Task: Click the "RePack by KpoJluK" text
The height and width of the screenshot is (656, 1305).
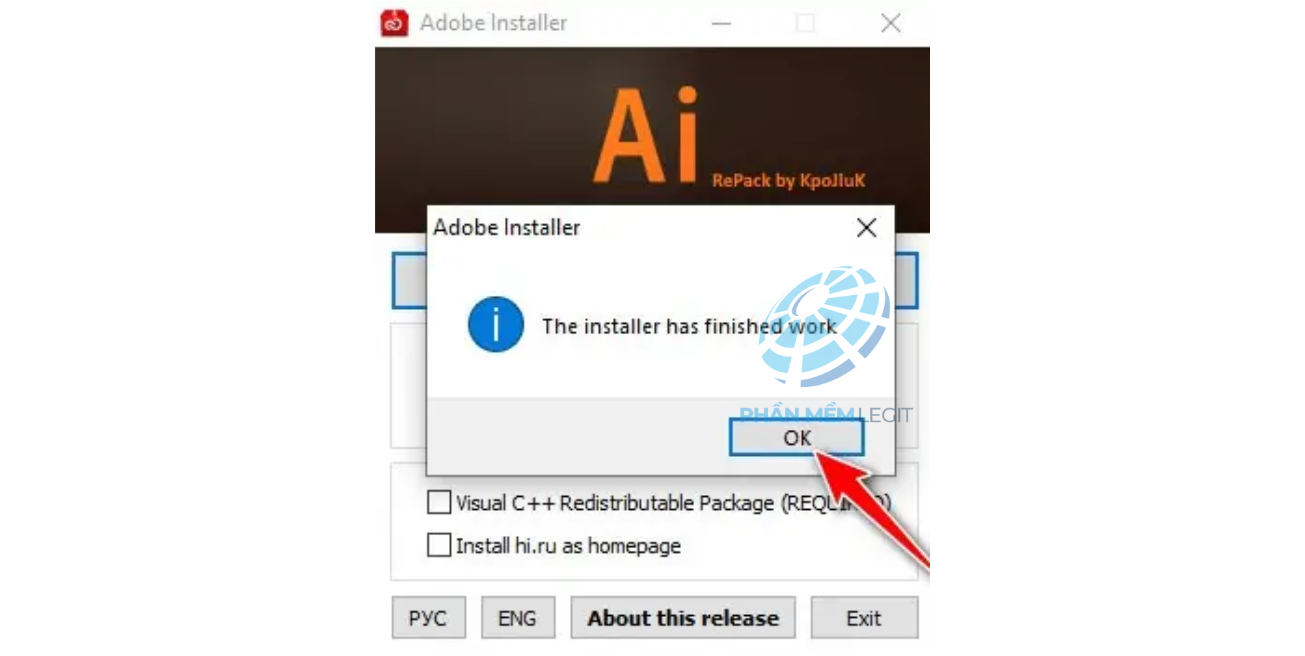Action: pyautogui.click(x=788, y=181)
